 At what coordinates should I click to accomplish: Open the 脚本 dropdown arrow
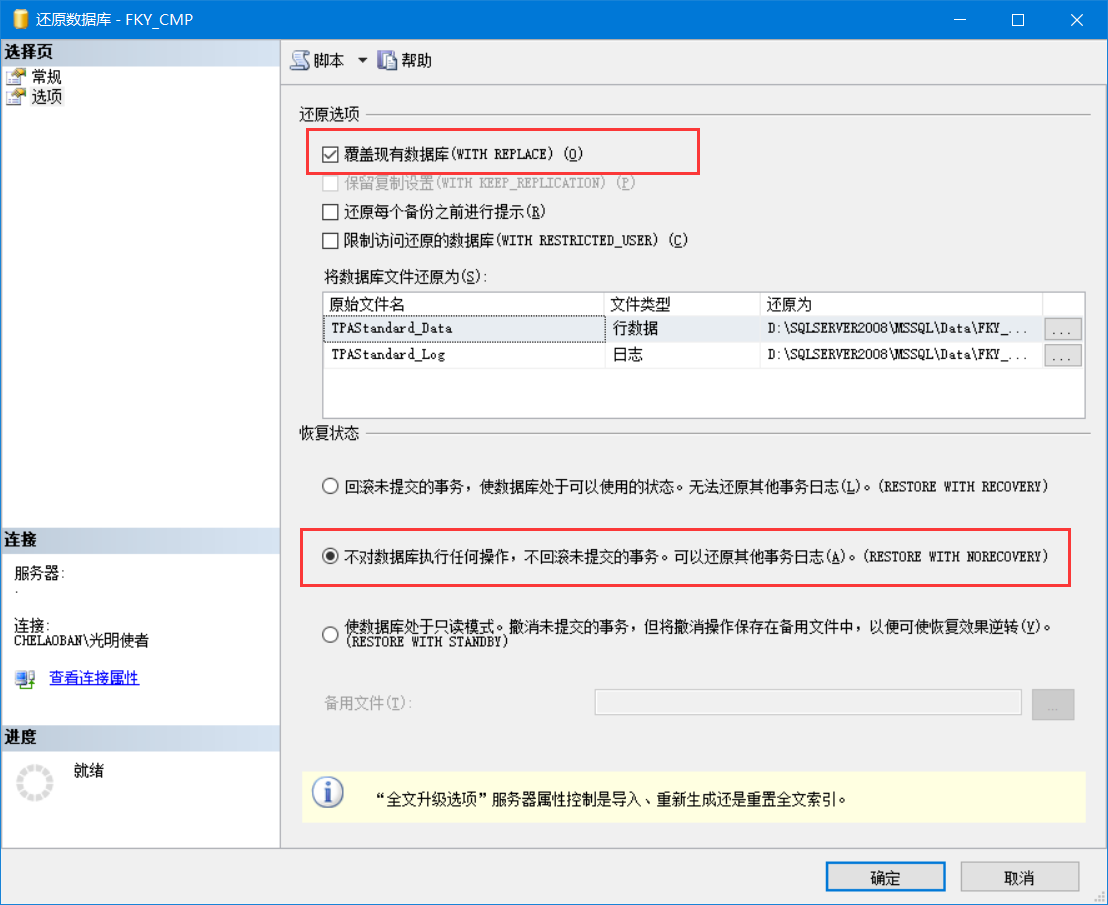point(362,60)
